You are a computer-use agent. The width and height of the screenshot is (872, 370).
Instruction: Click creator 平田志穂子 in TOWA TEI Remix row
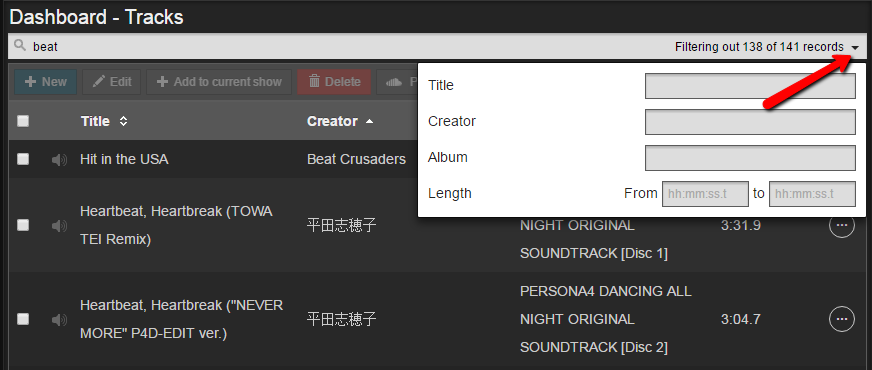pyautogui.click(x=341, y=225)
